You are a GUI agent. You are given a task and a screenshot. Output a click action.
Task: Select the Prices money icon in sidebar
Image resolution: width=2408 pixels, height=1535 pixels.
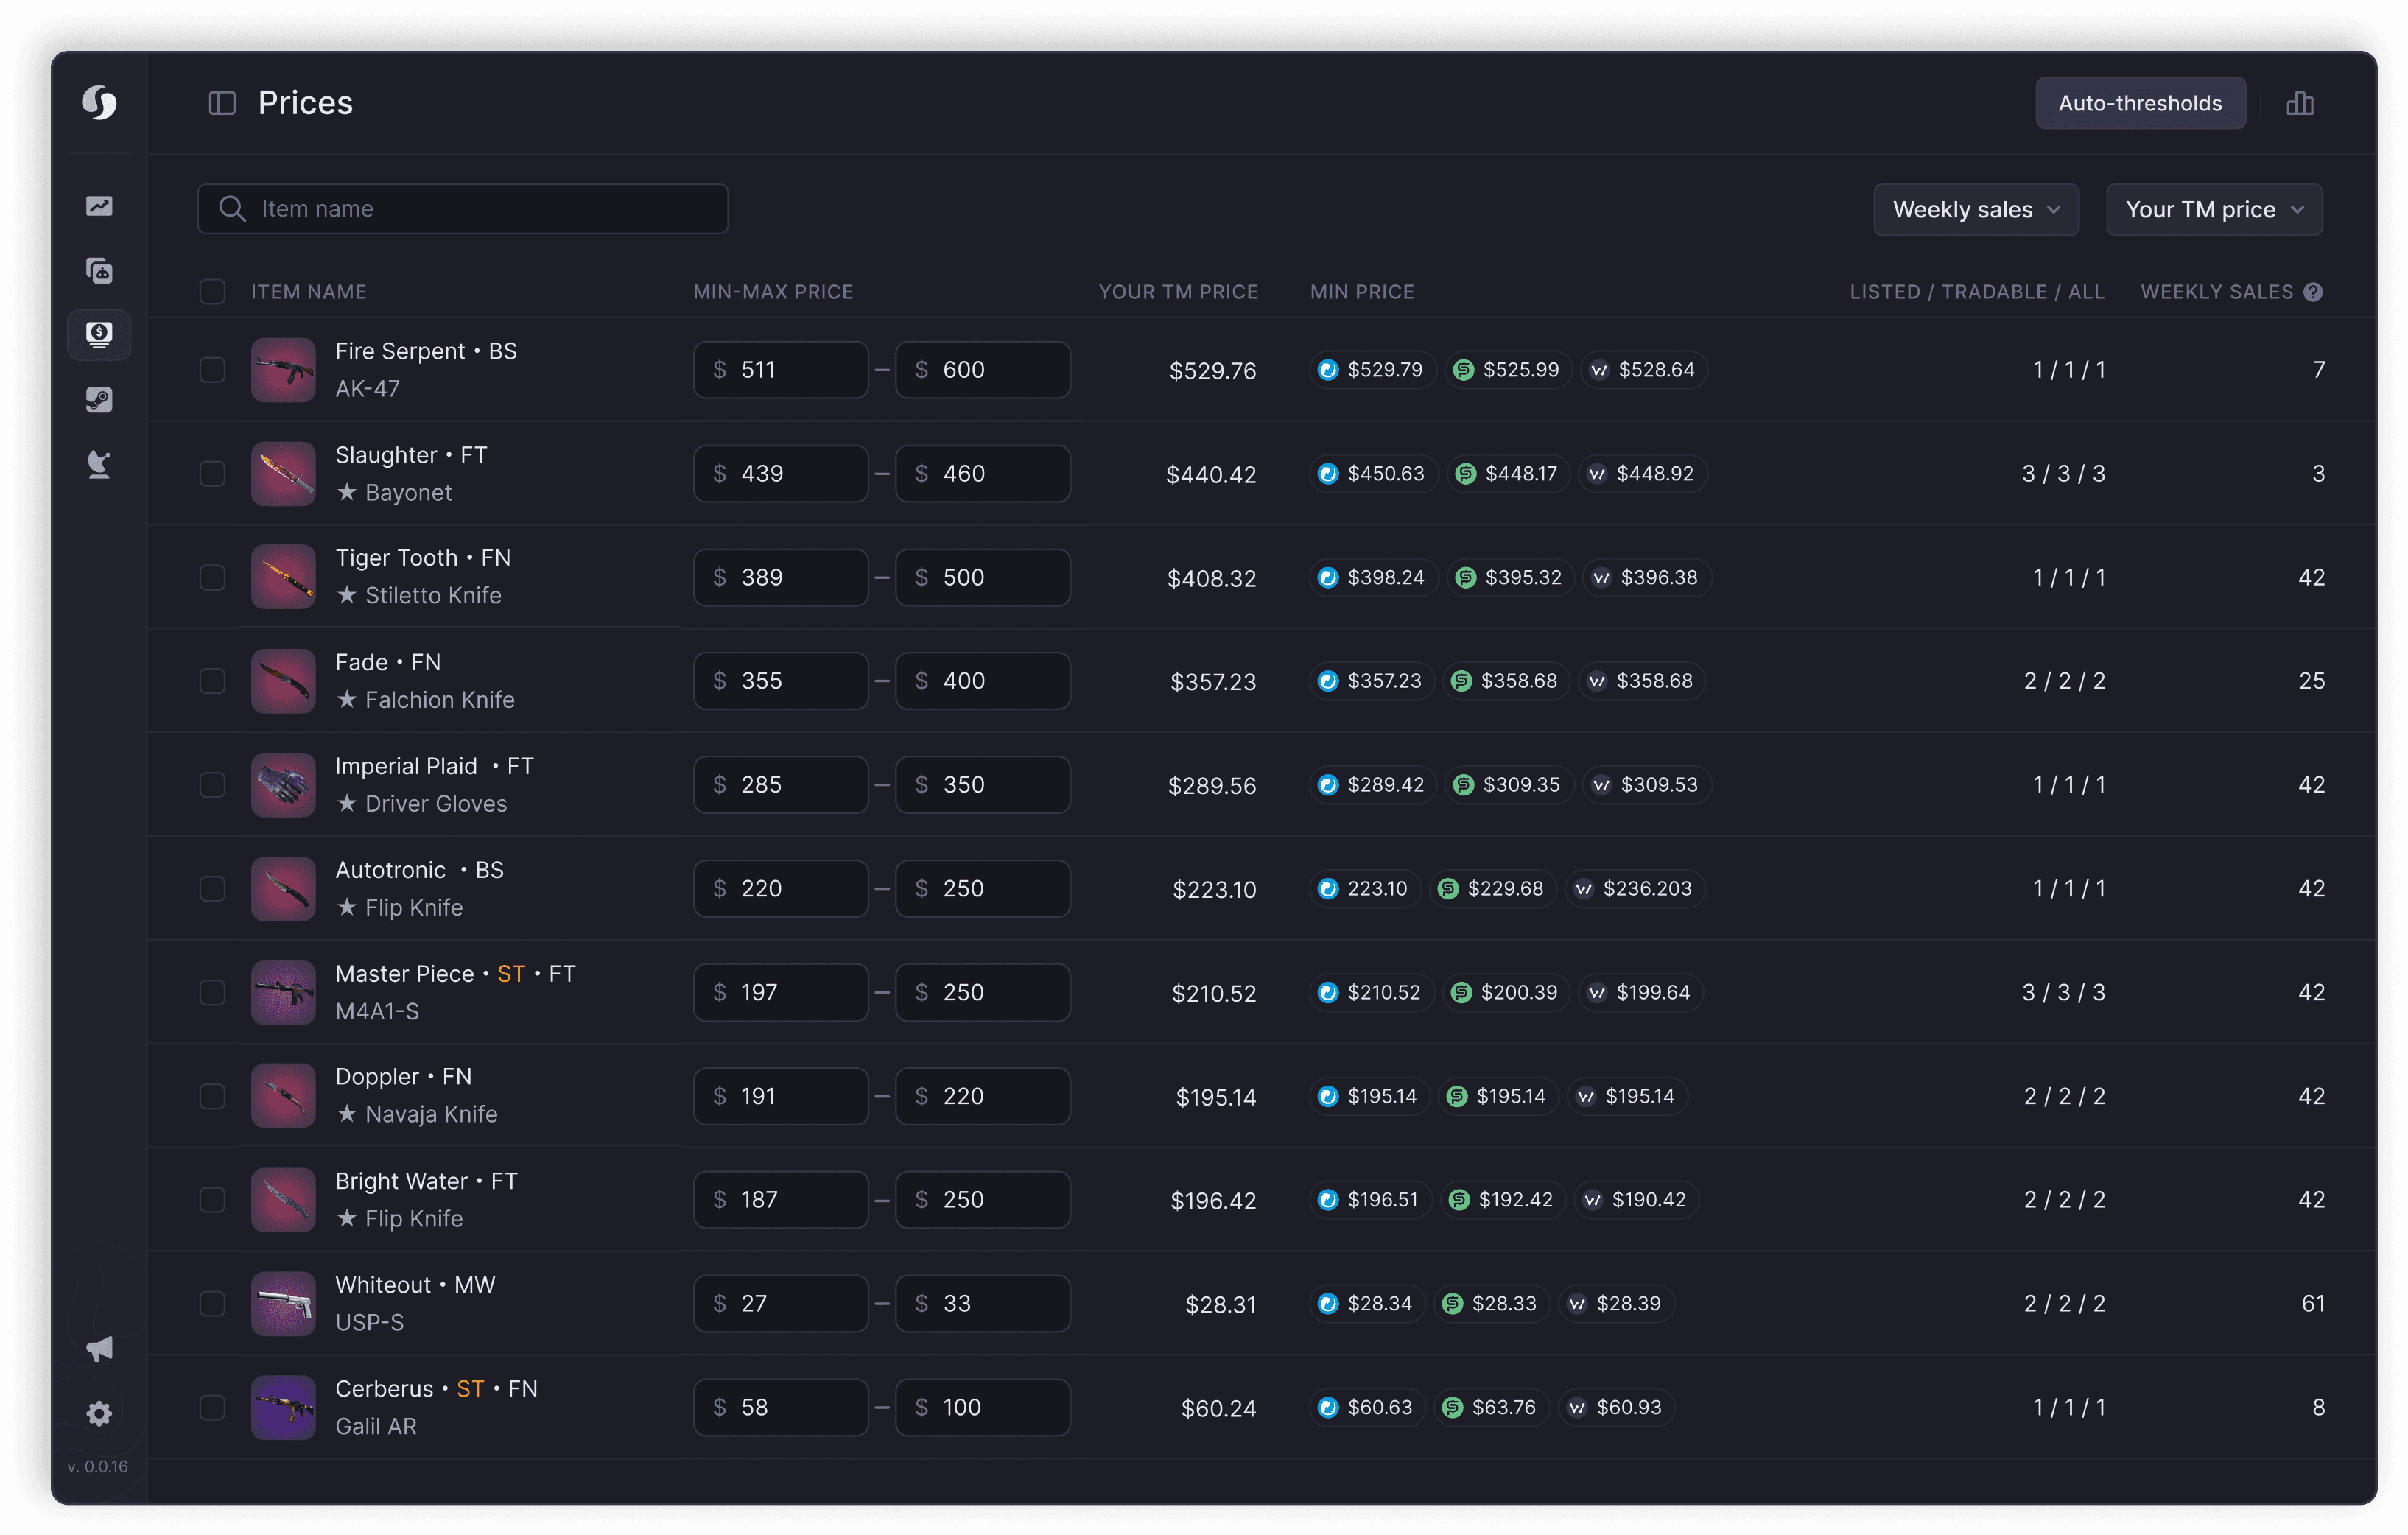(99, 334)
